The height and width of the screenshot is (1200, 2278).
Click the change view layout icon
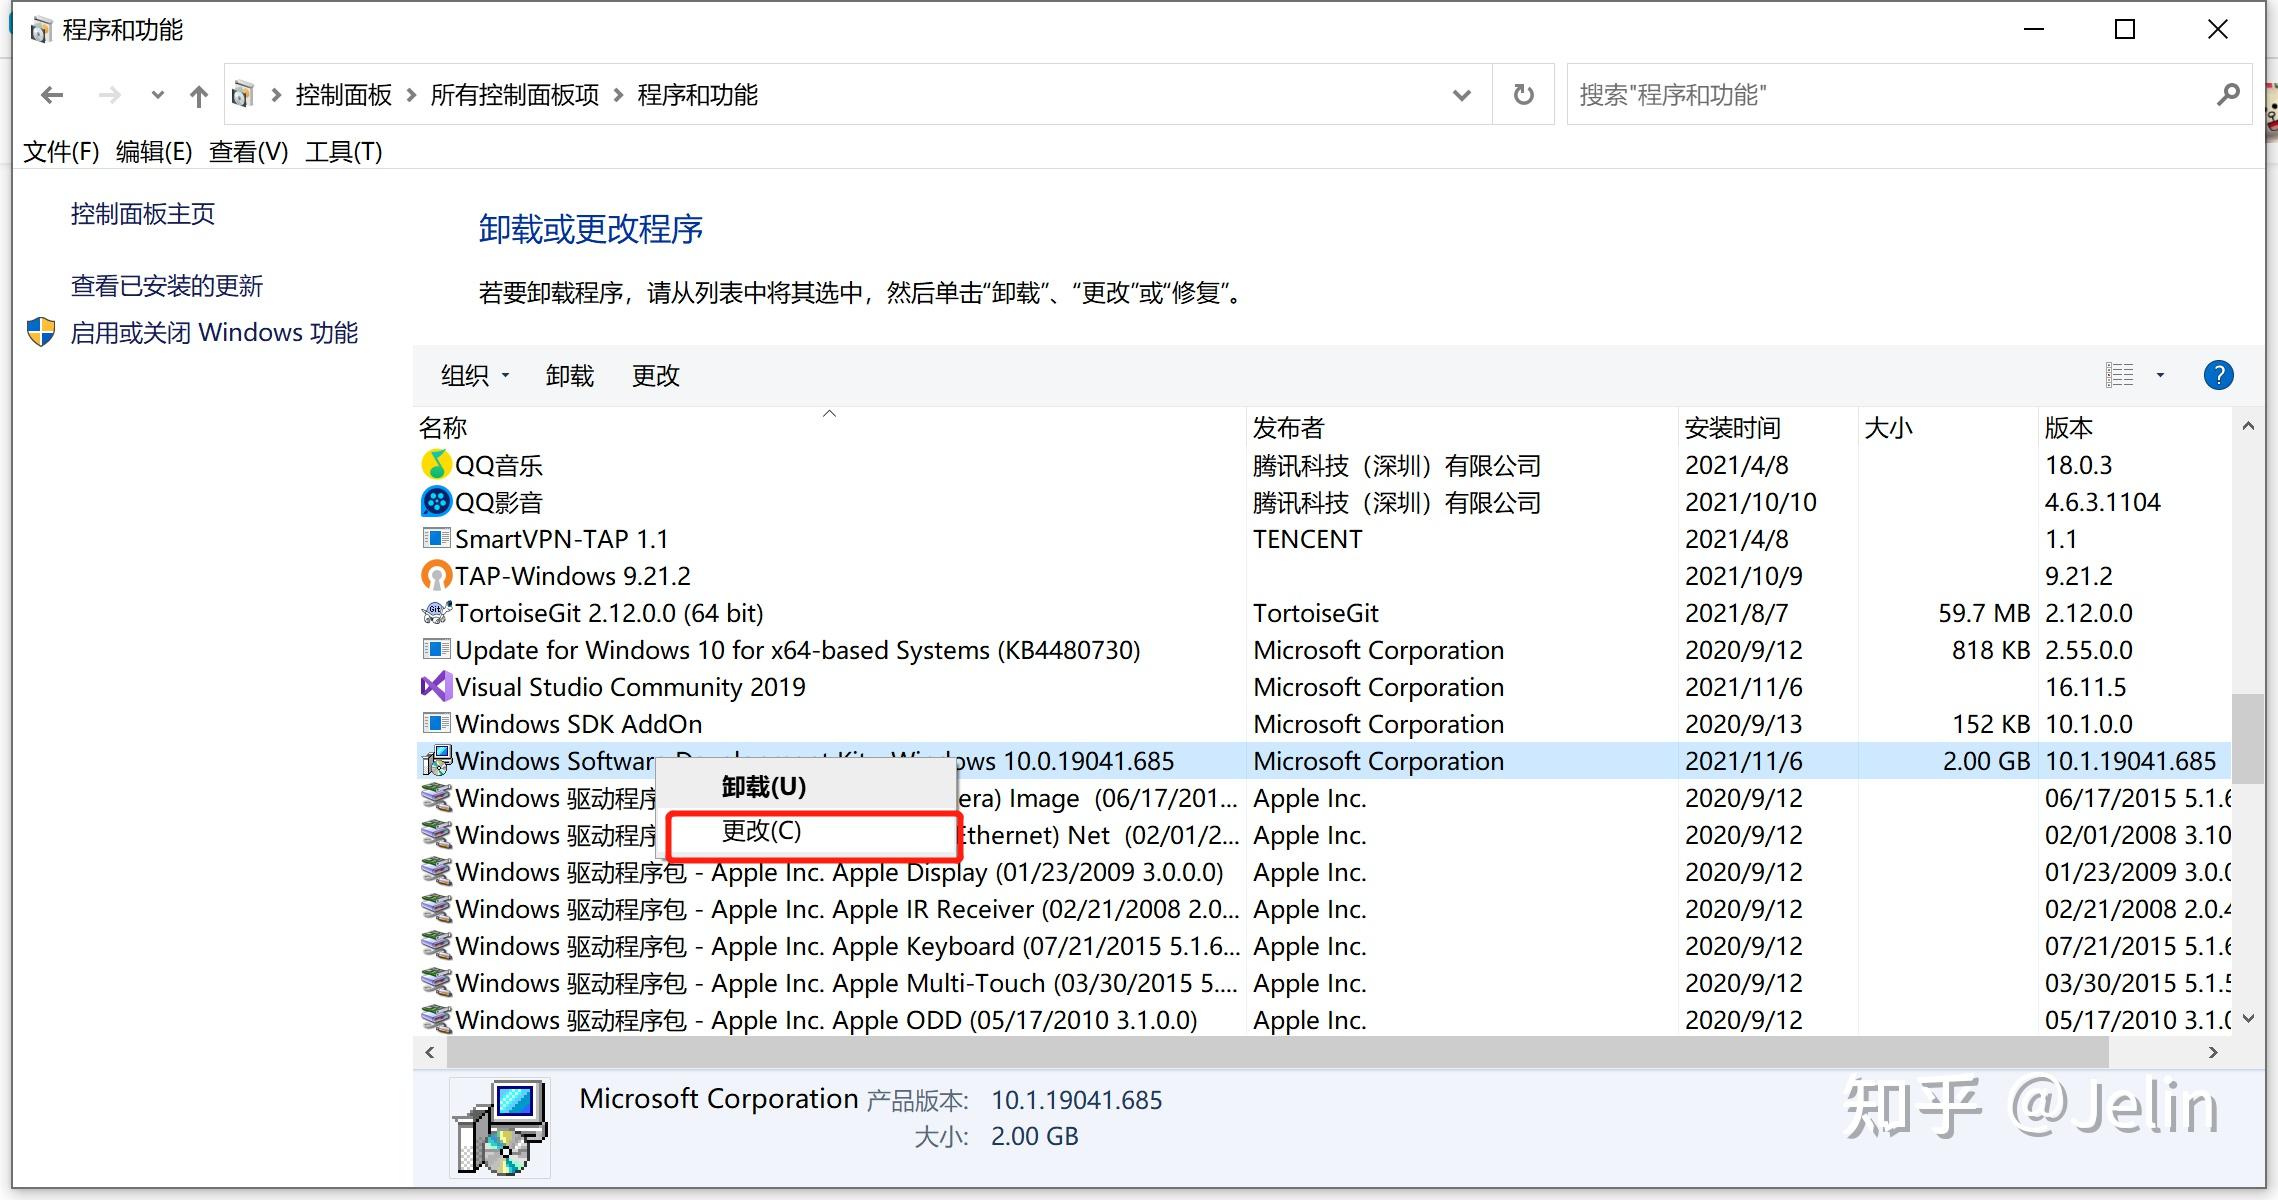(x=2119, y=375)
